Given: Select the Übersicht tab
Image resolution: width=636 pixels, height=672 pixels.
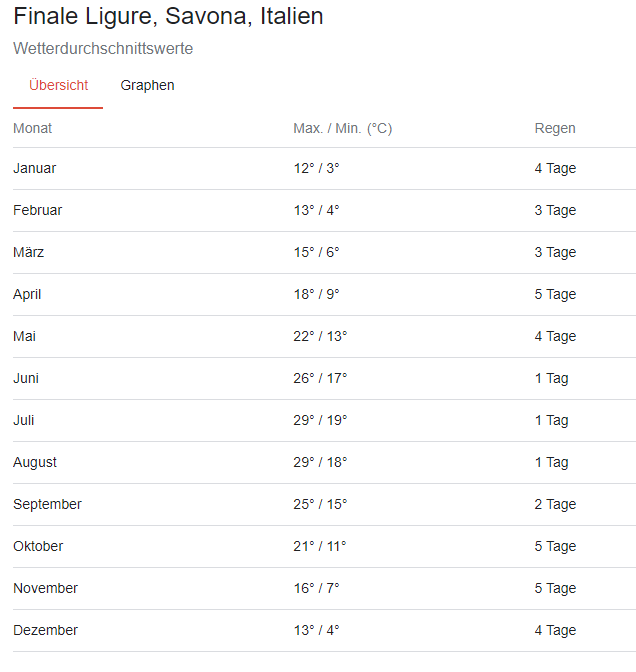Looking at the screenshot, I should tap(58, 86).
